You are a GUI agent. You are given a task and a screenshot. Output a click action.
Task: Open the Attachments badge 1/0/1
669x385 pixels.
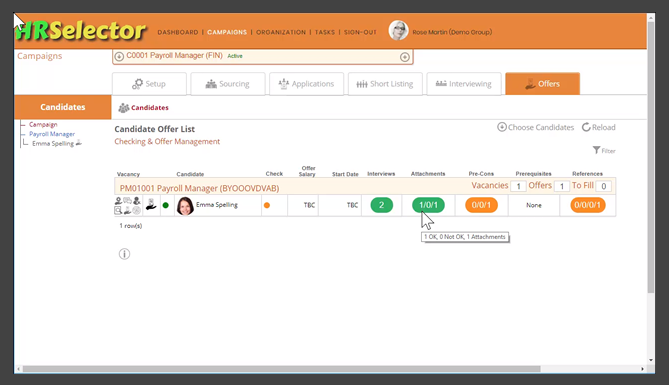[428, 205]
